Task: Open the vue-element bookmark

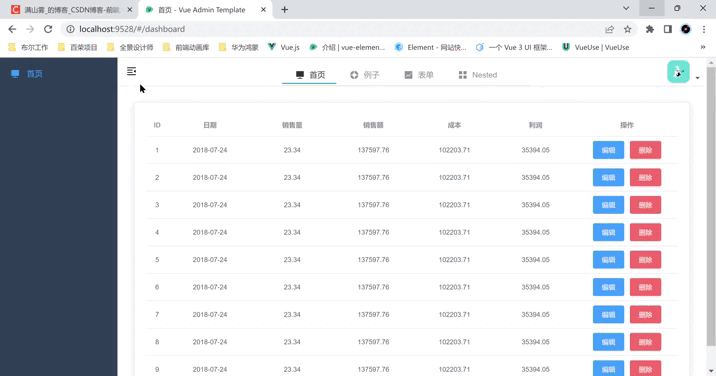Action: [x=347, y=48]
